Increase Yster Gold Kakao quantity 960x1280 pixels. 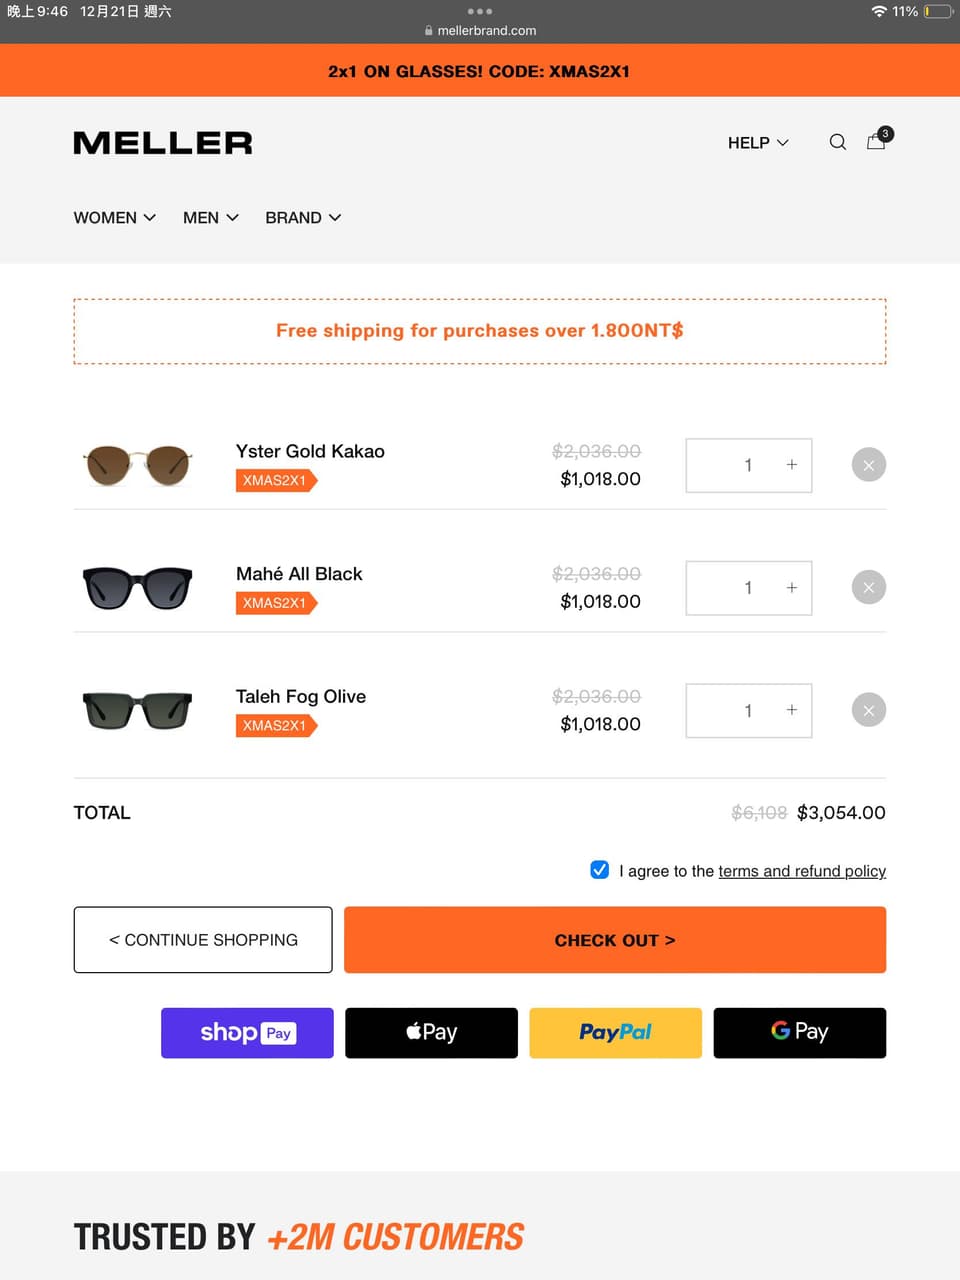(x=791, y=465)
